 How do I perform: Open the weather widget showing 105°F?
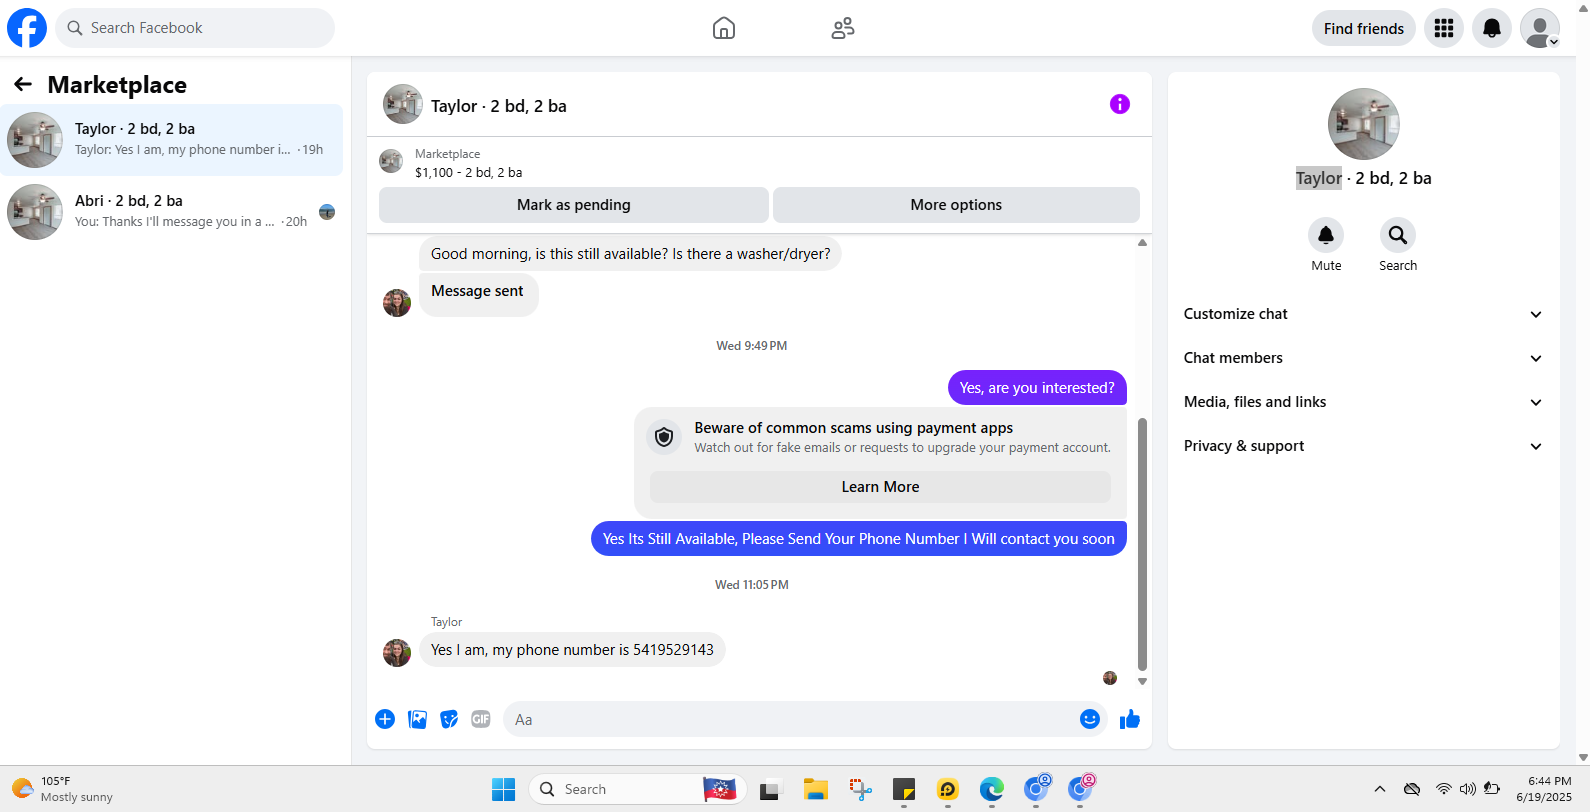62,789
